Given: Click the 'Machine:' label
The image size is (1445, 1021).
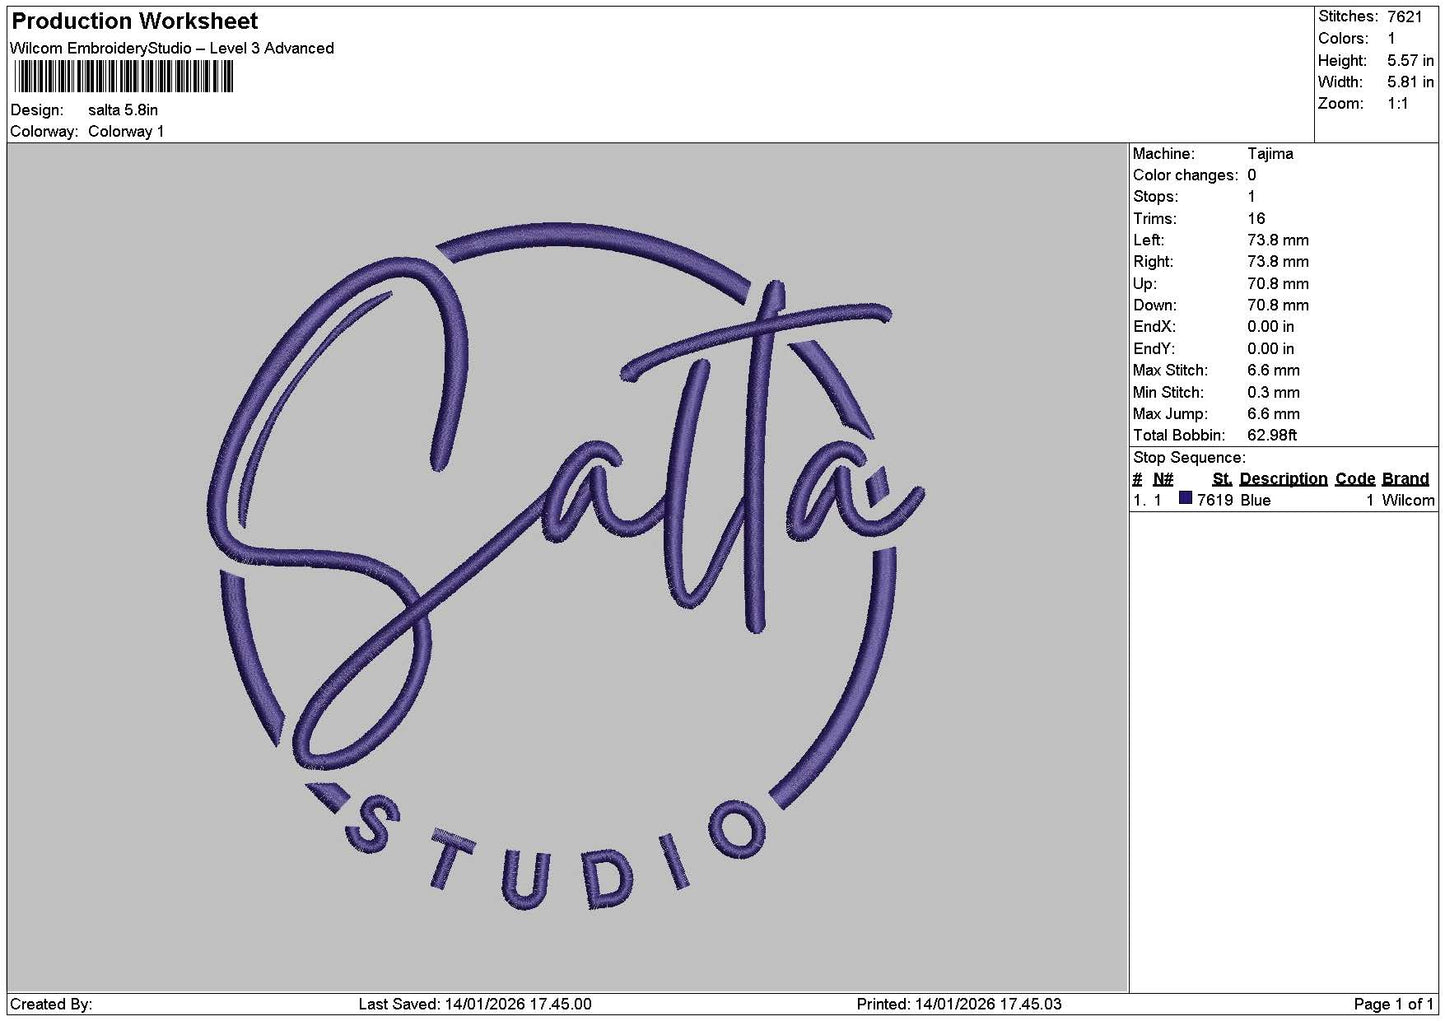Looking at the screenshot, I should click(x=1163, y=154).
